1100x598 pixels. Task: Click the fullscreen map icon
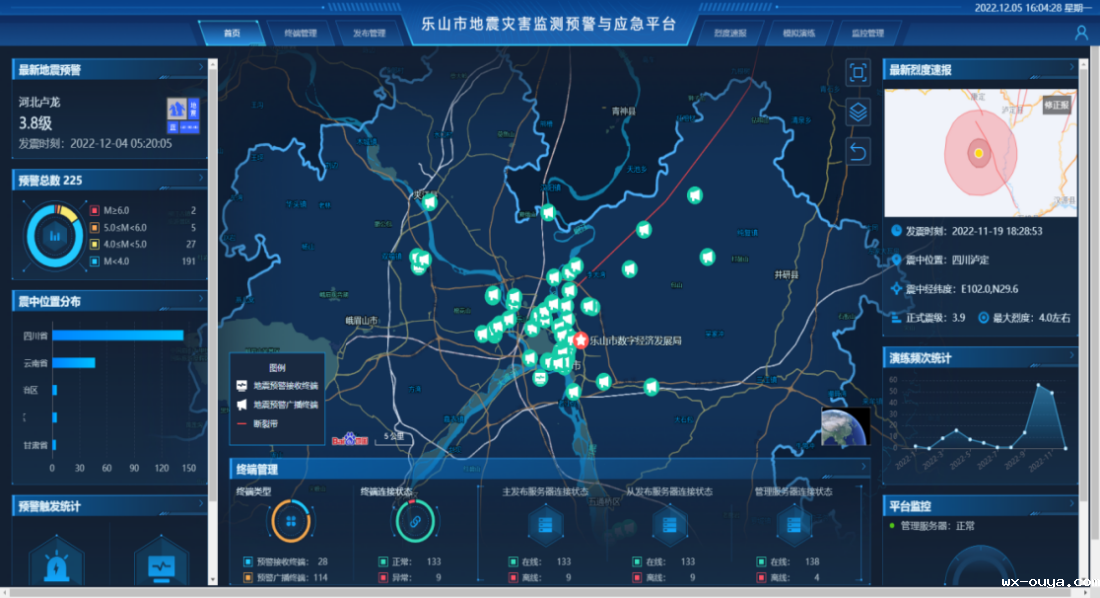[857, 72]
